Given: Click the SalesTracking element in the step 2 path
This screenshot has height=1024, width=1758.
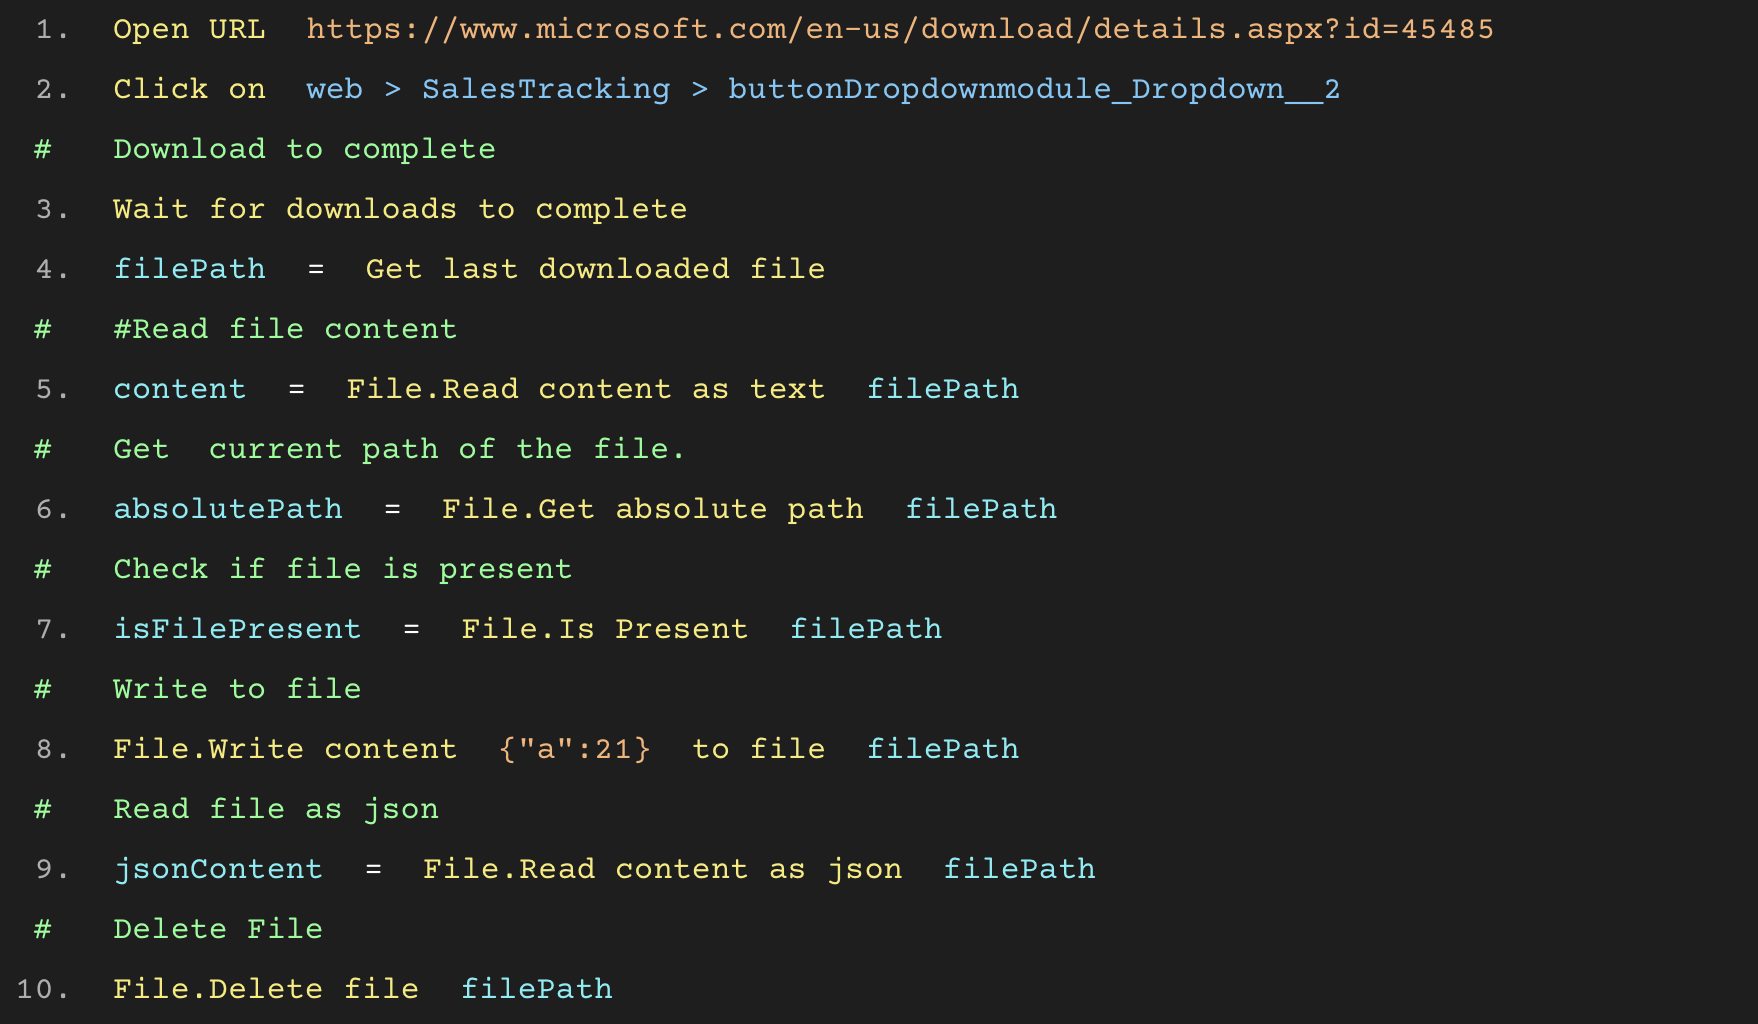Looking at the screenshot, I should [x=545, y=89].
